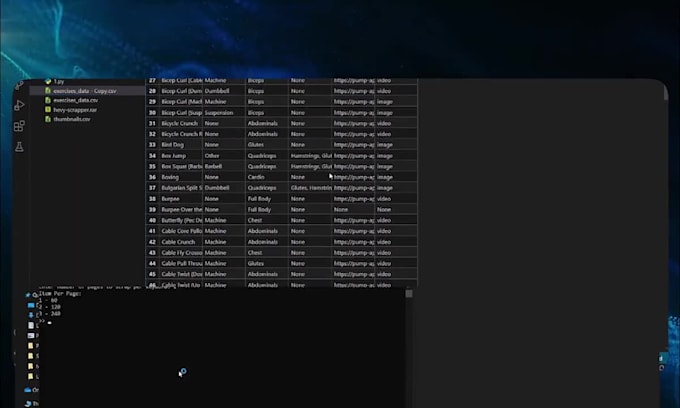This screenshot has height=408, width=680.
Task: Click the OneDrive icon in File Explorer sidebar
Action: click(x=28, y=390)
